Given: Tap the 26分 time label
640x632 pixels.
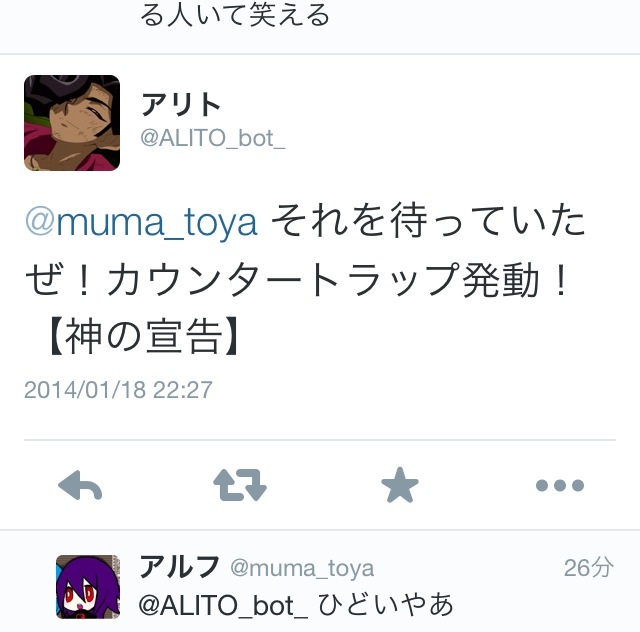Looking at the screenshot, I should 589,567.
